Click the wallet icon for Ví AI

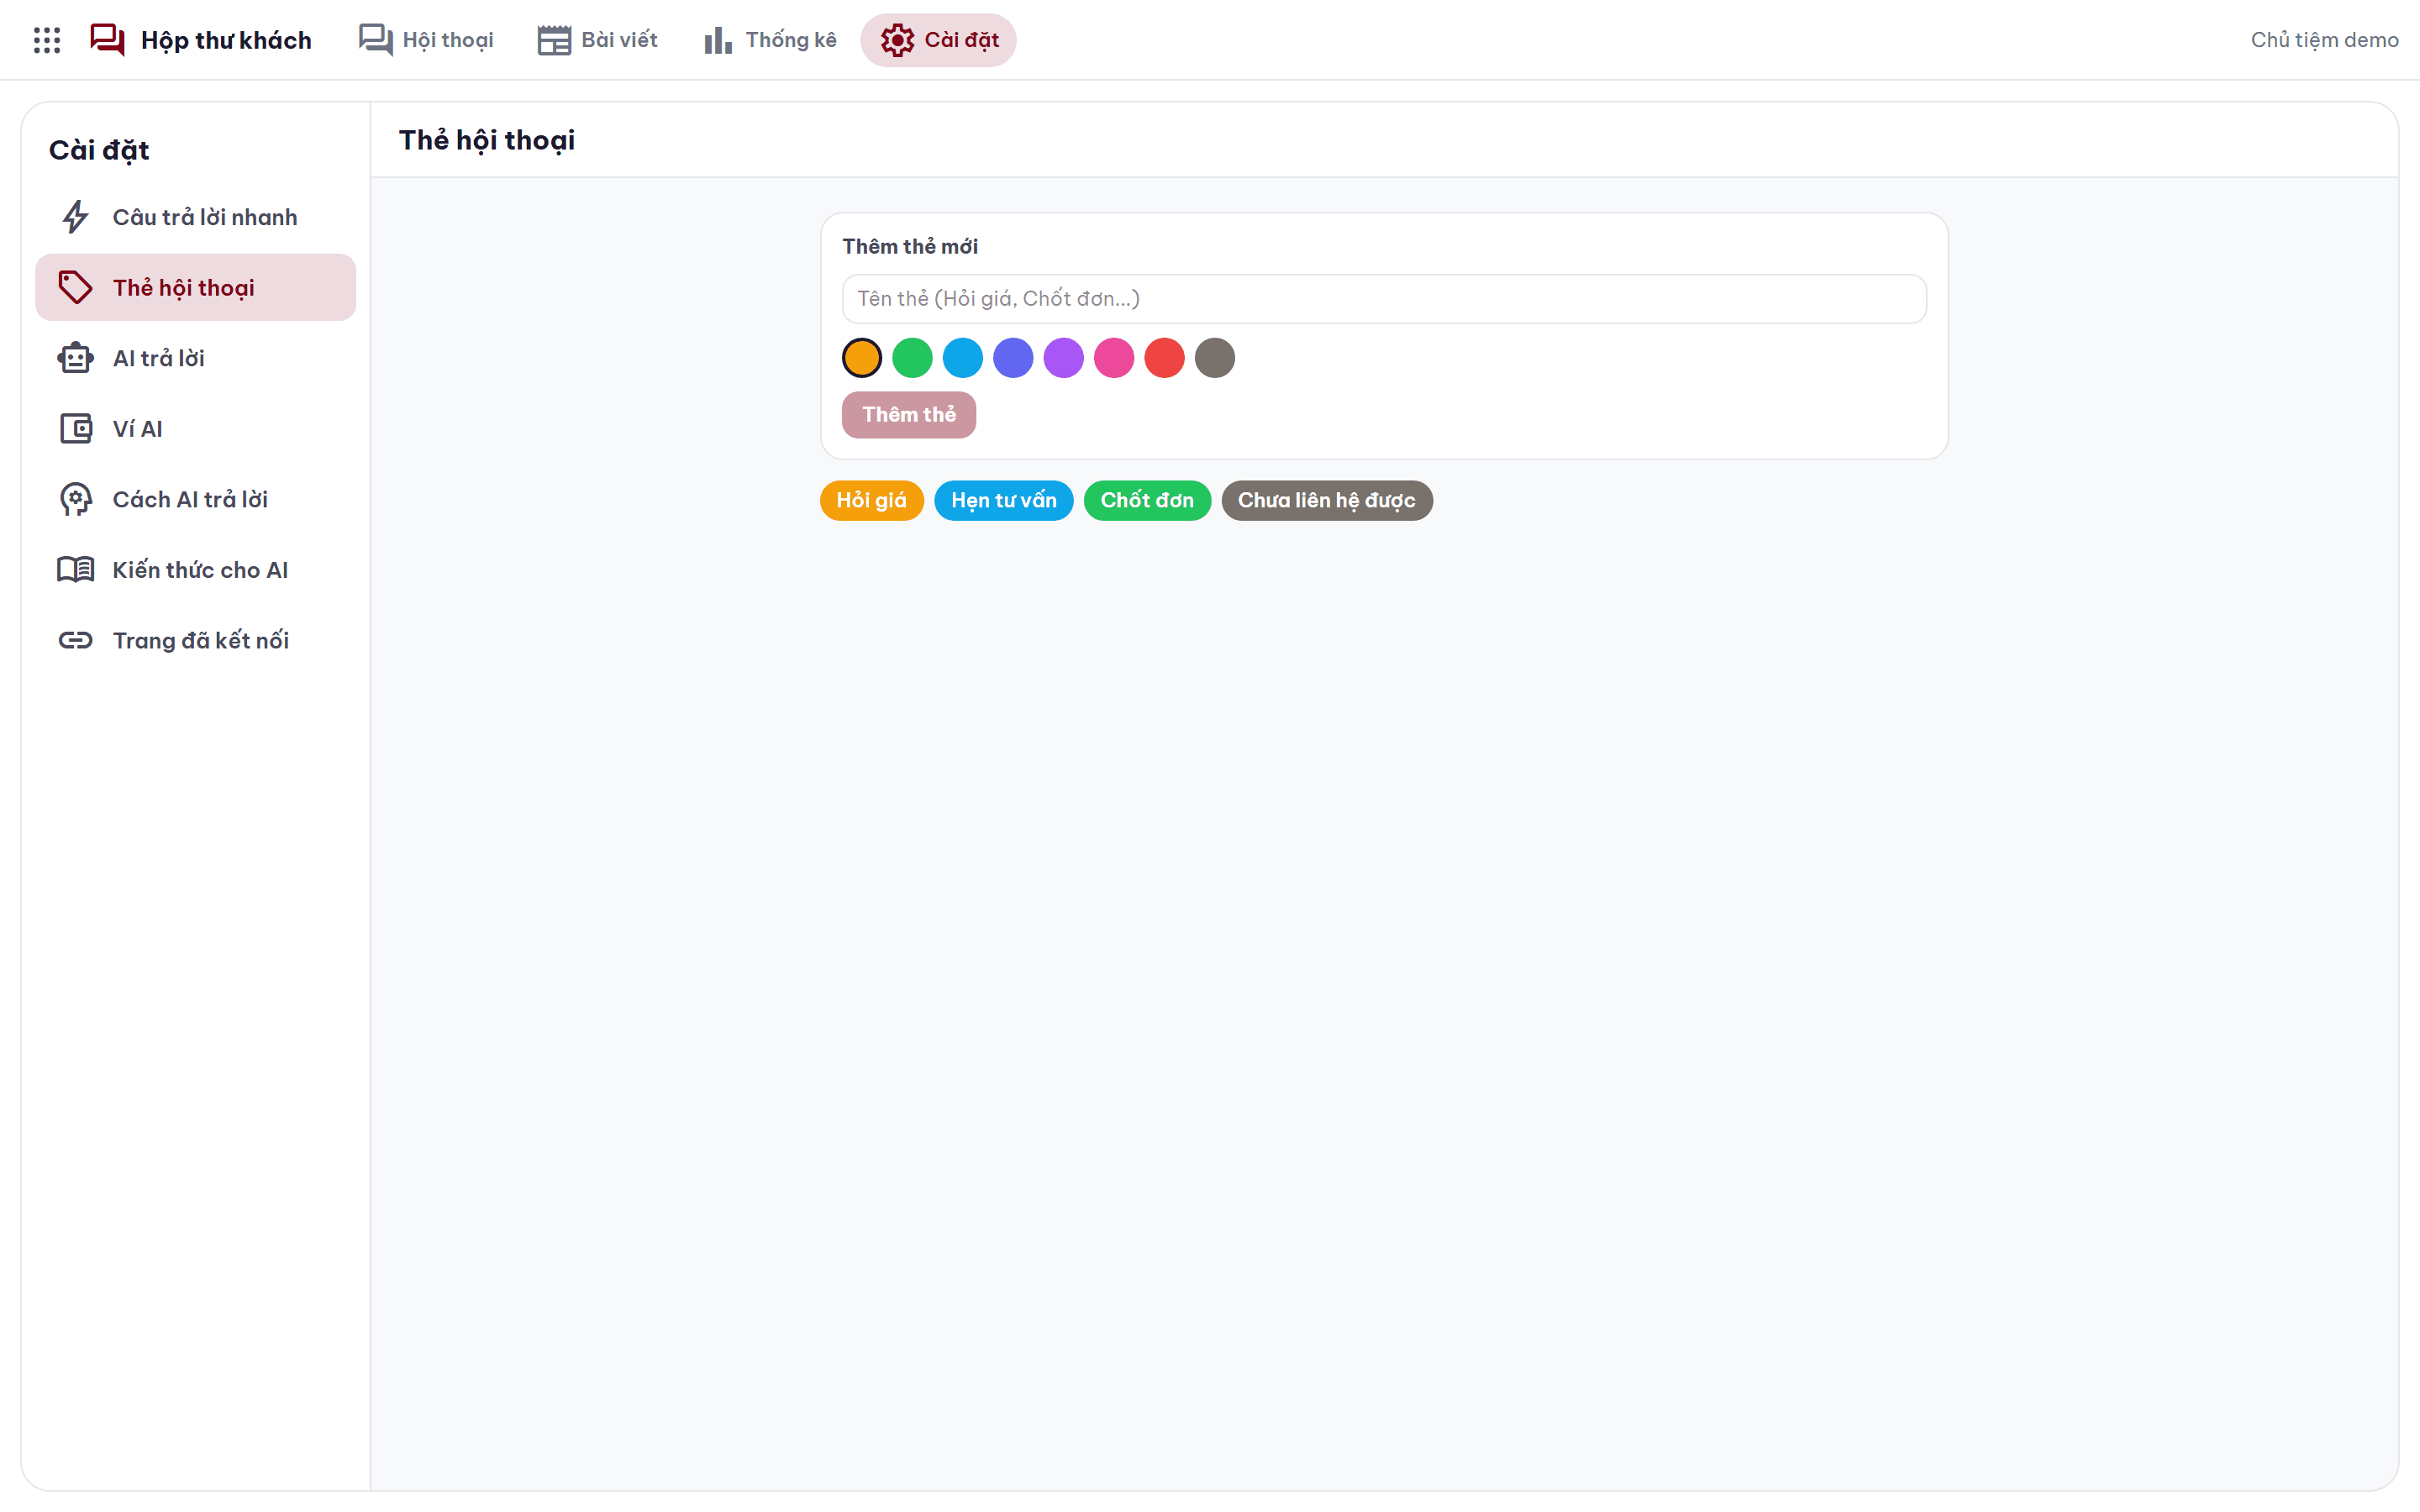pyautogui.click(x=76, y=429)
